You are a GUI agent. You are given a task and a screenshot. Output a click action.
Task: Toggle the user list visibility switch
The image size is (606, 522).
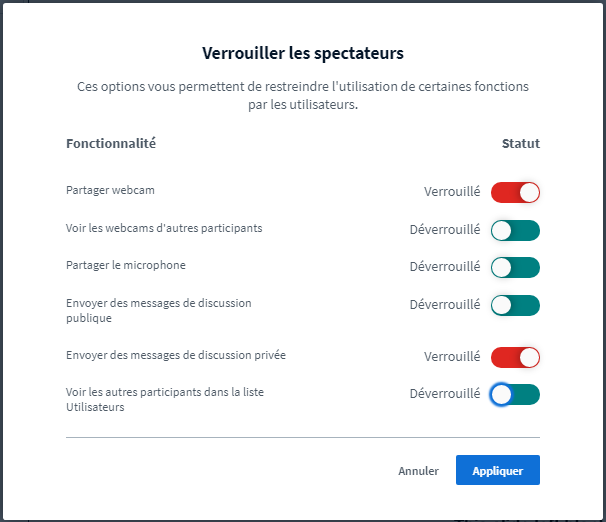coord(515,395)
